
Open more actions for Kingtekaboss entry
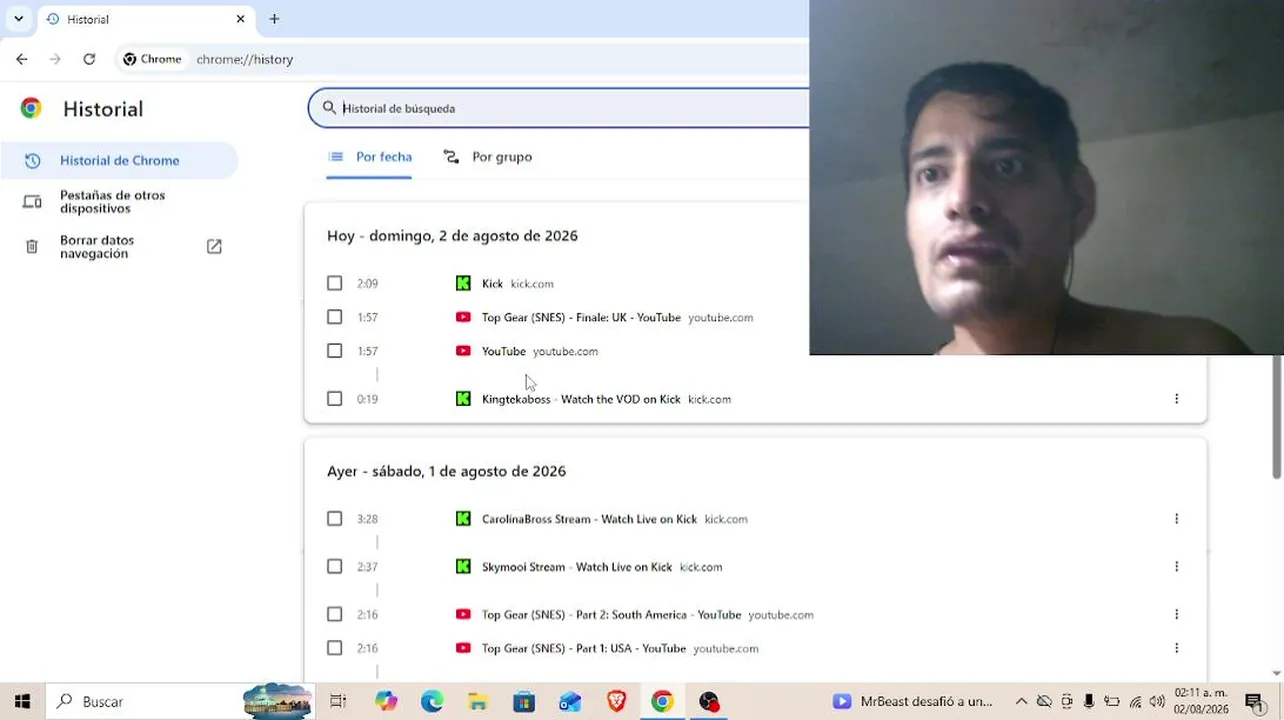(1176, 399)
